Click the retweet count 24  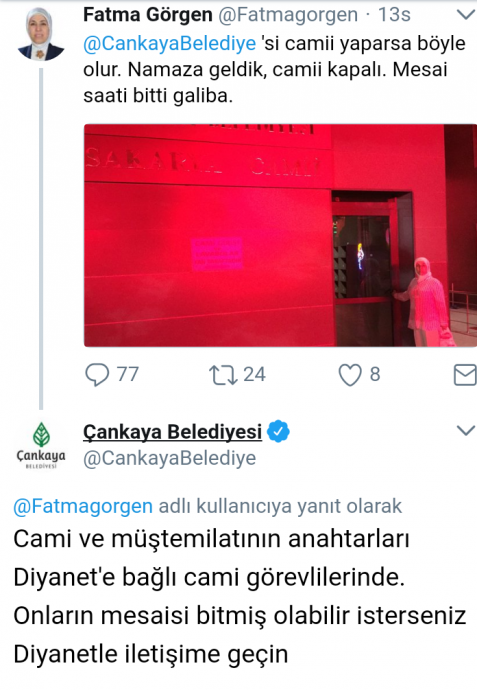point(254,375)
